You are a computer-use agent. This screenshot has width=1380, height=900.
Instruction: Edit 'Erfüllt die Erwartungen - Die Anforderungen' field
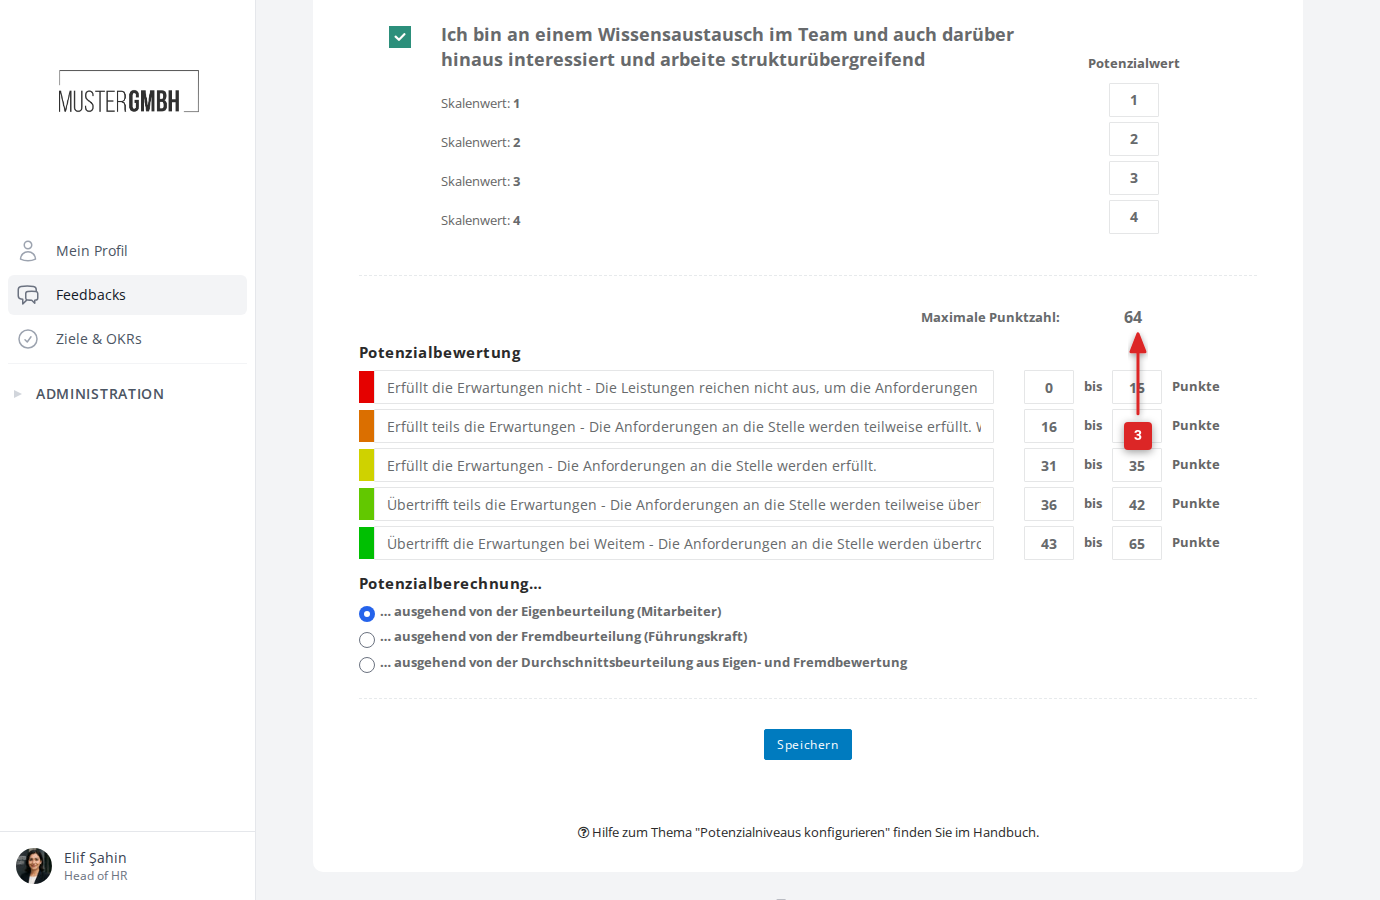(684, 465)
